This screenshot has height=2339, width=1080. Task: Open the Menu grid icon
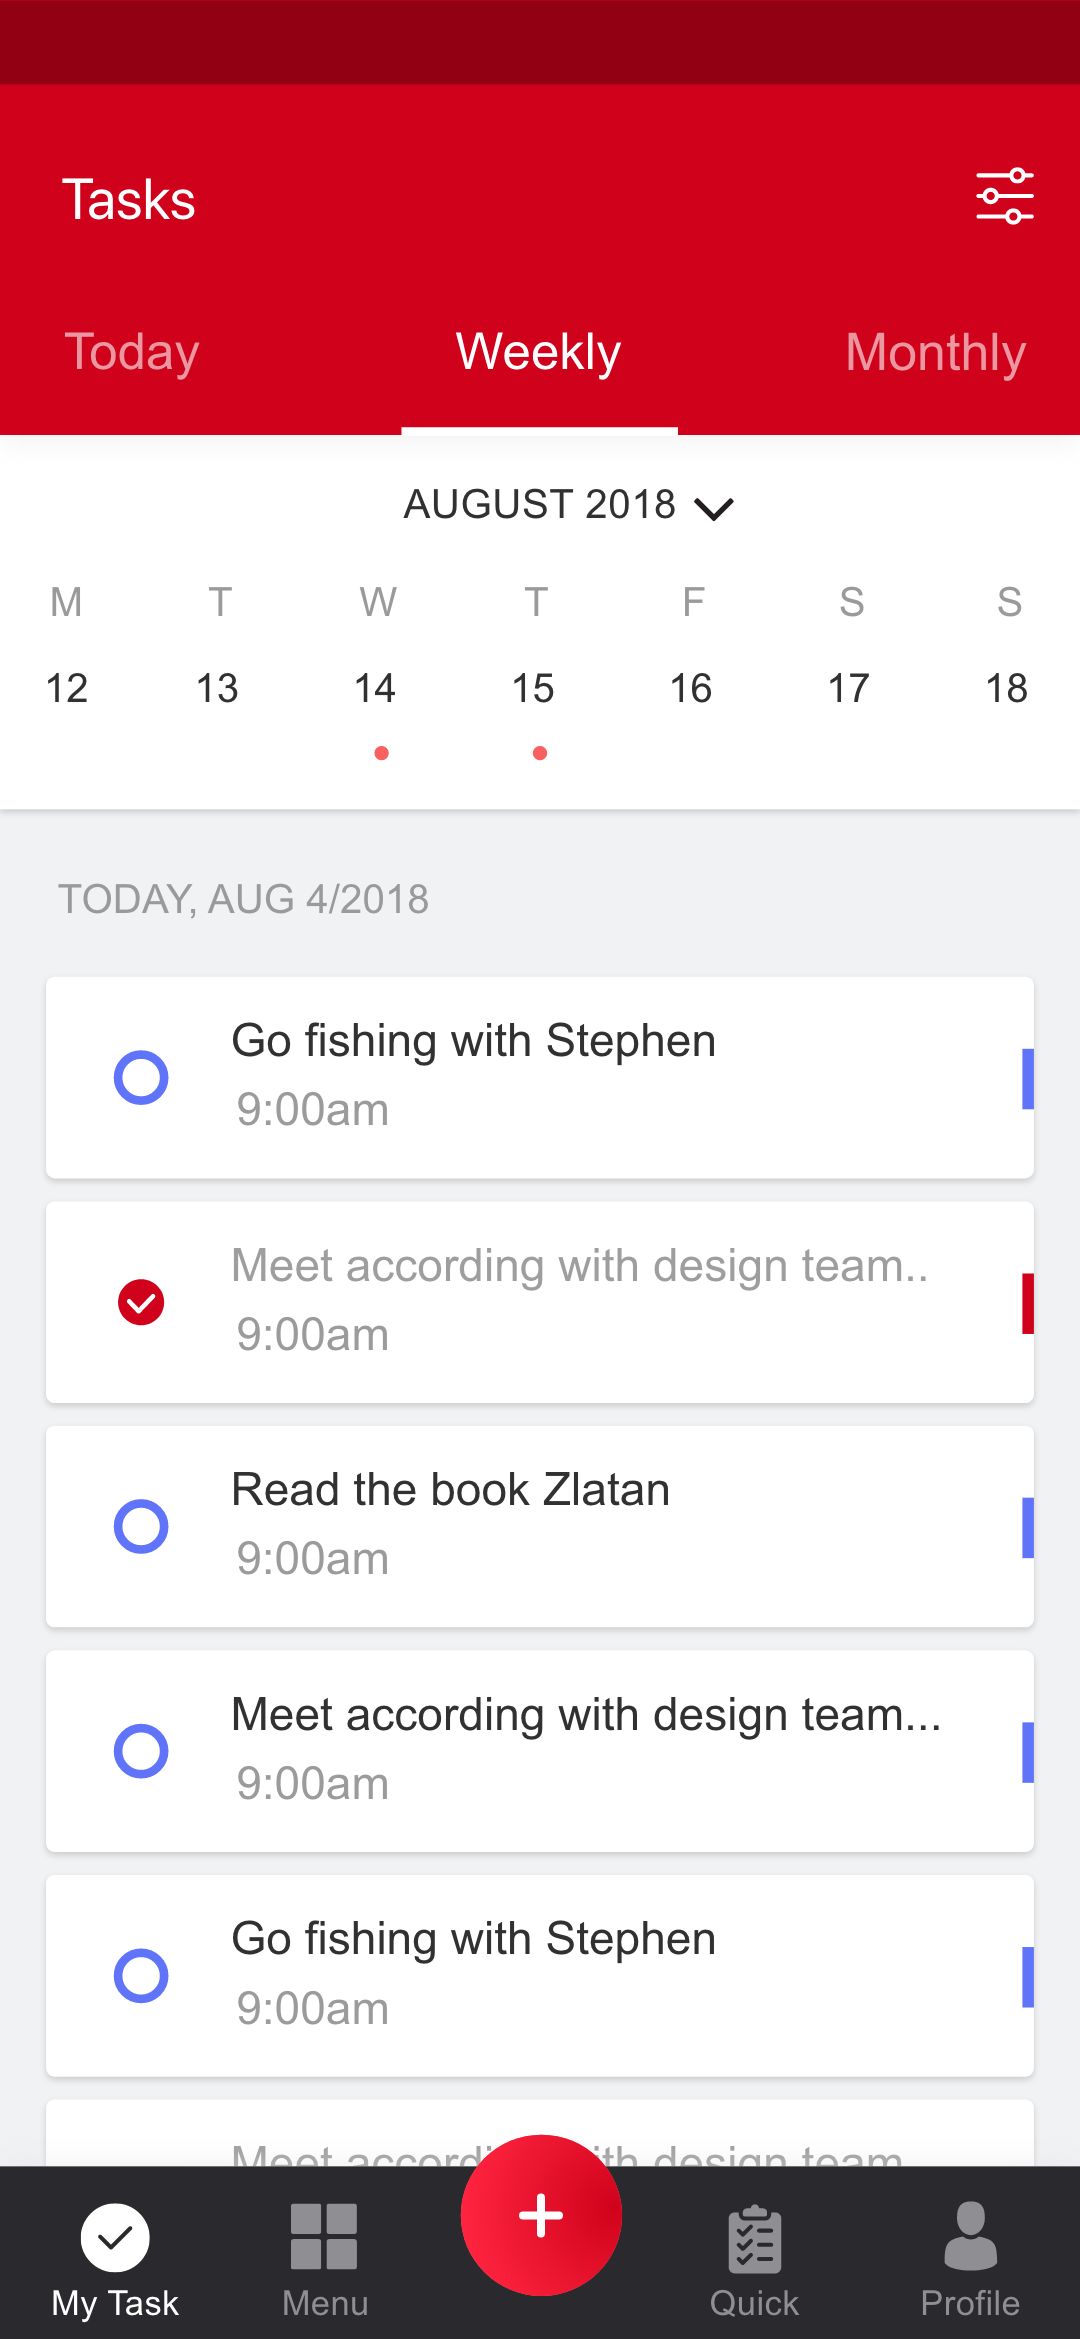324,2236
